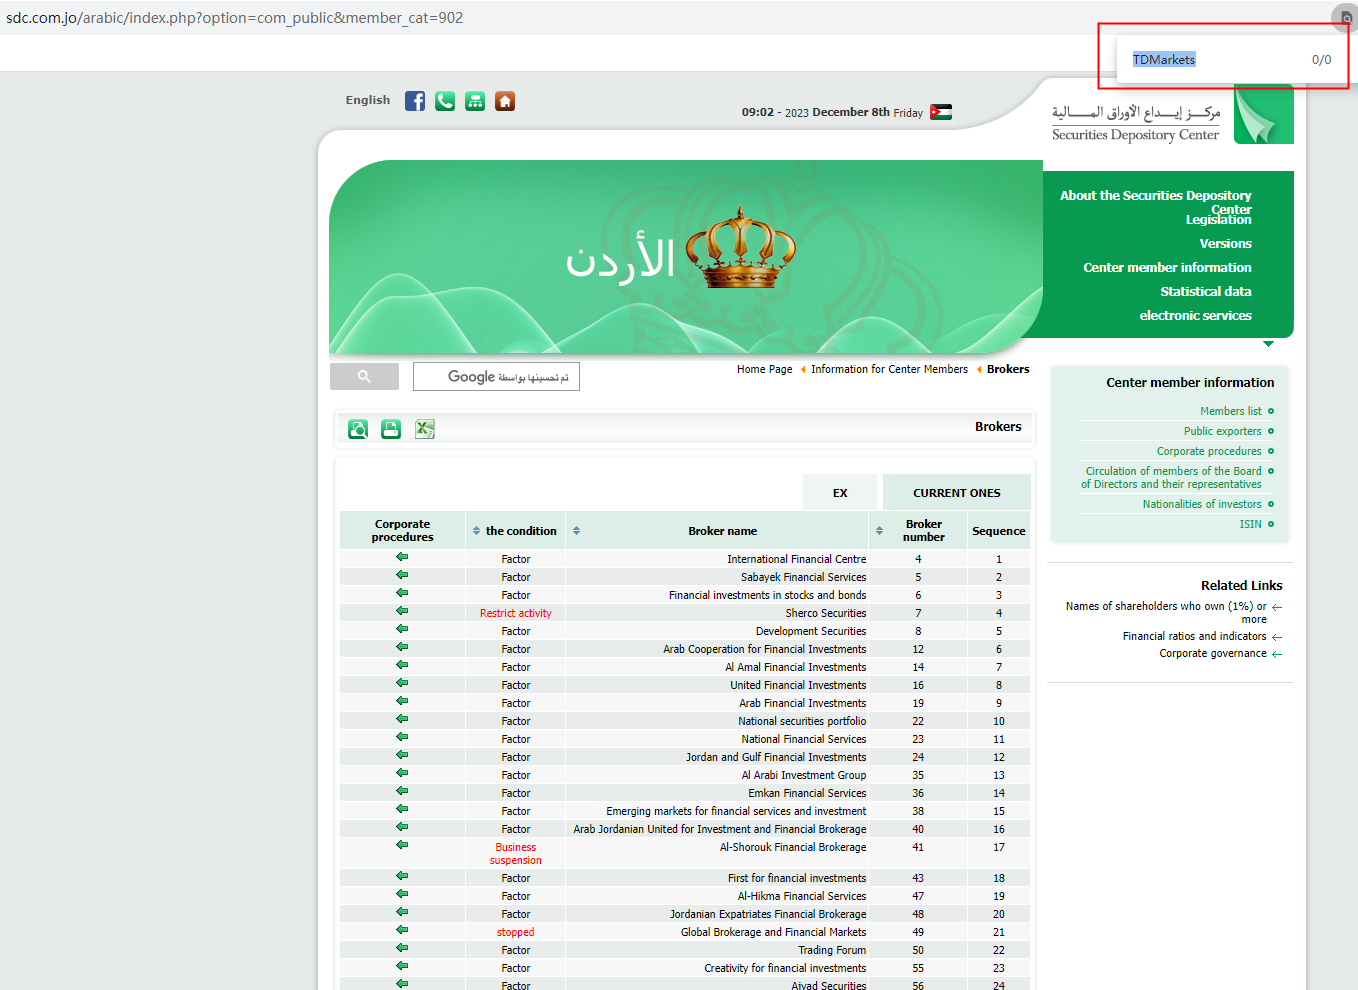The width and height of the screenshot is (1358, 990).
Task: Sort table by Broker name column
Action: (576, 531)
